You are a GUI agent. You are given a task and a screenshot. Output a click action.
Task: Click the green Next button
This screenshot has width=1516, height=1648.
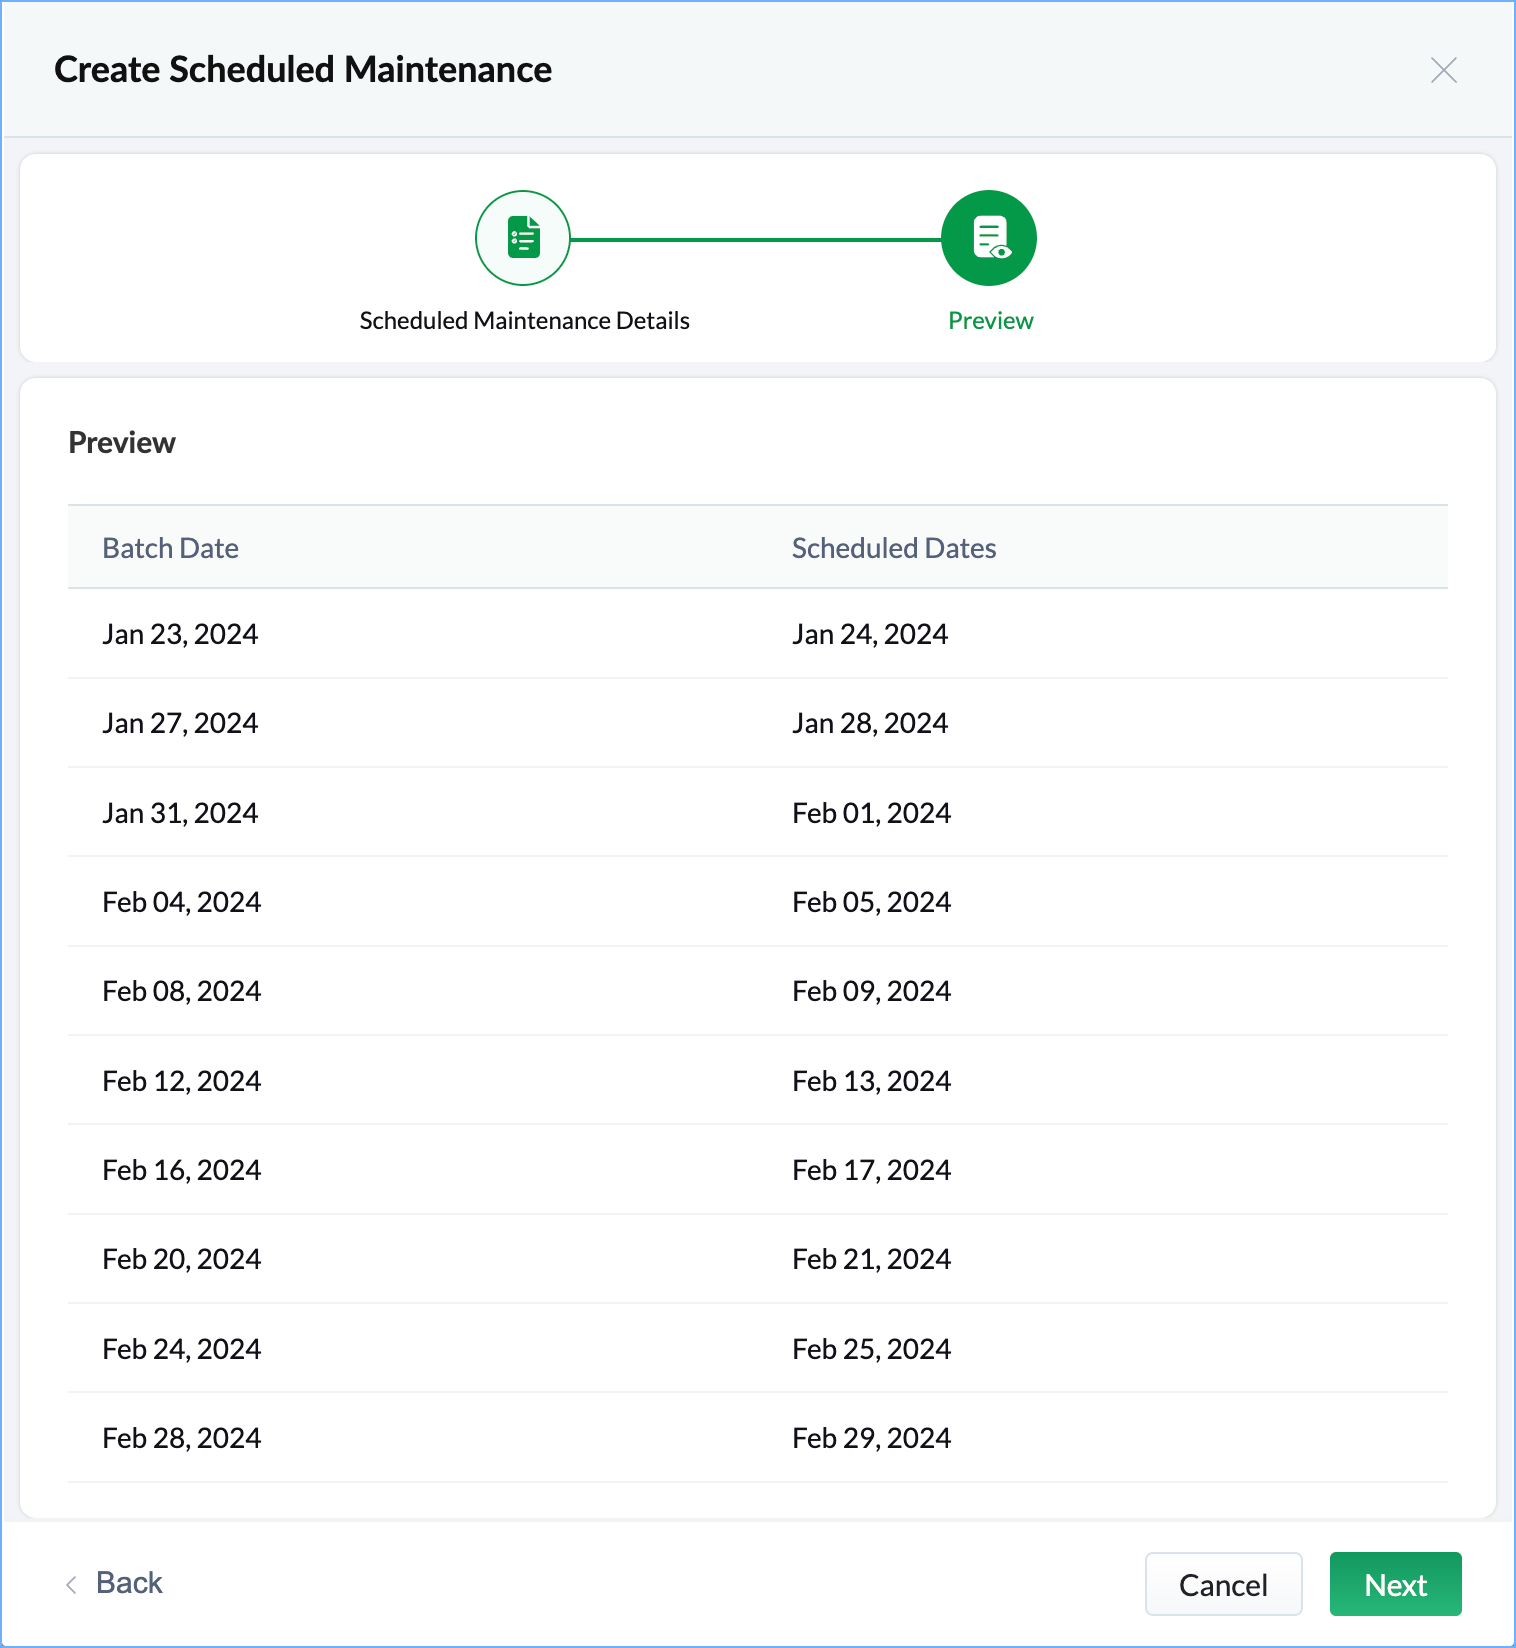click(x=1395, y=1584)
